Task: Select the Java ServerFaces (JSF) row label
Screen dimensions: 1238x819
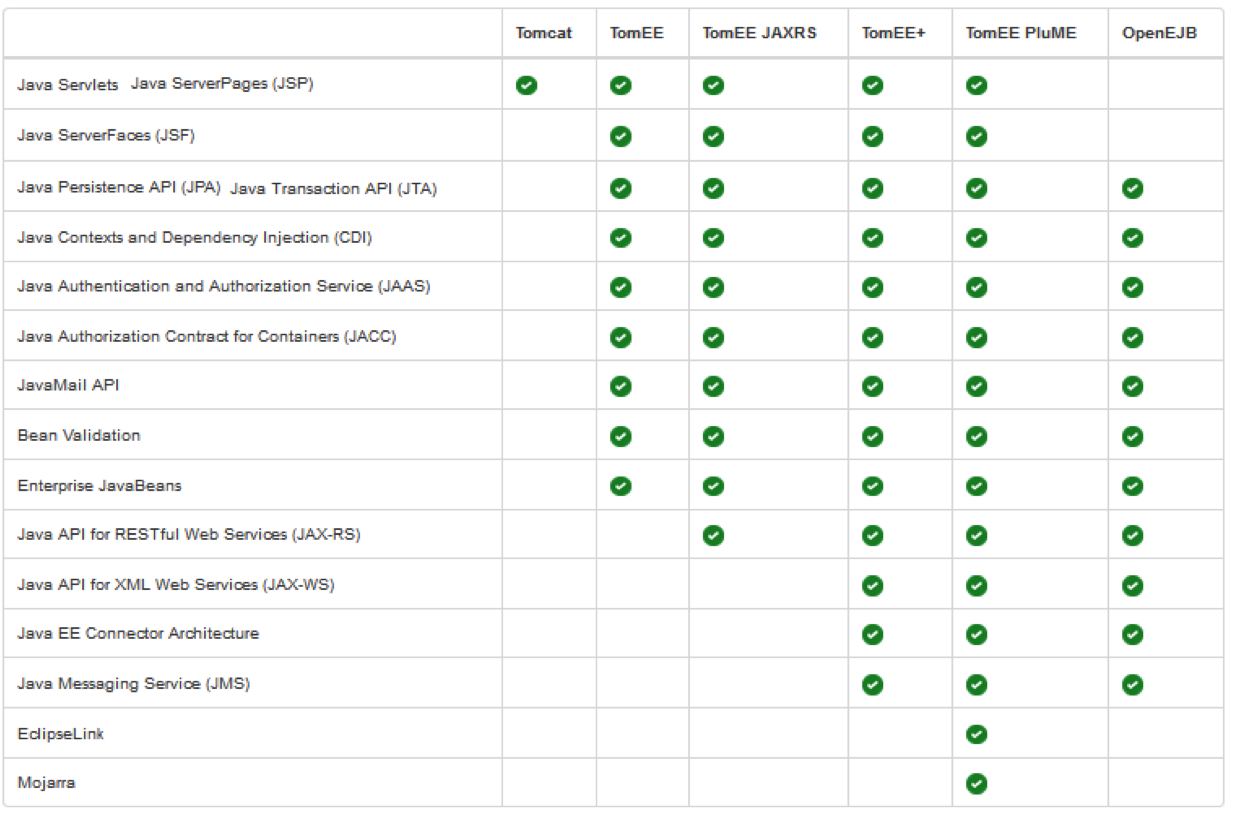Action: (x=106, y=136)
